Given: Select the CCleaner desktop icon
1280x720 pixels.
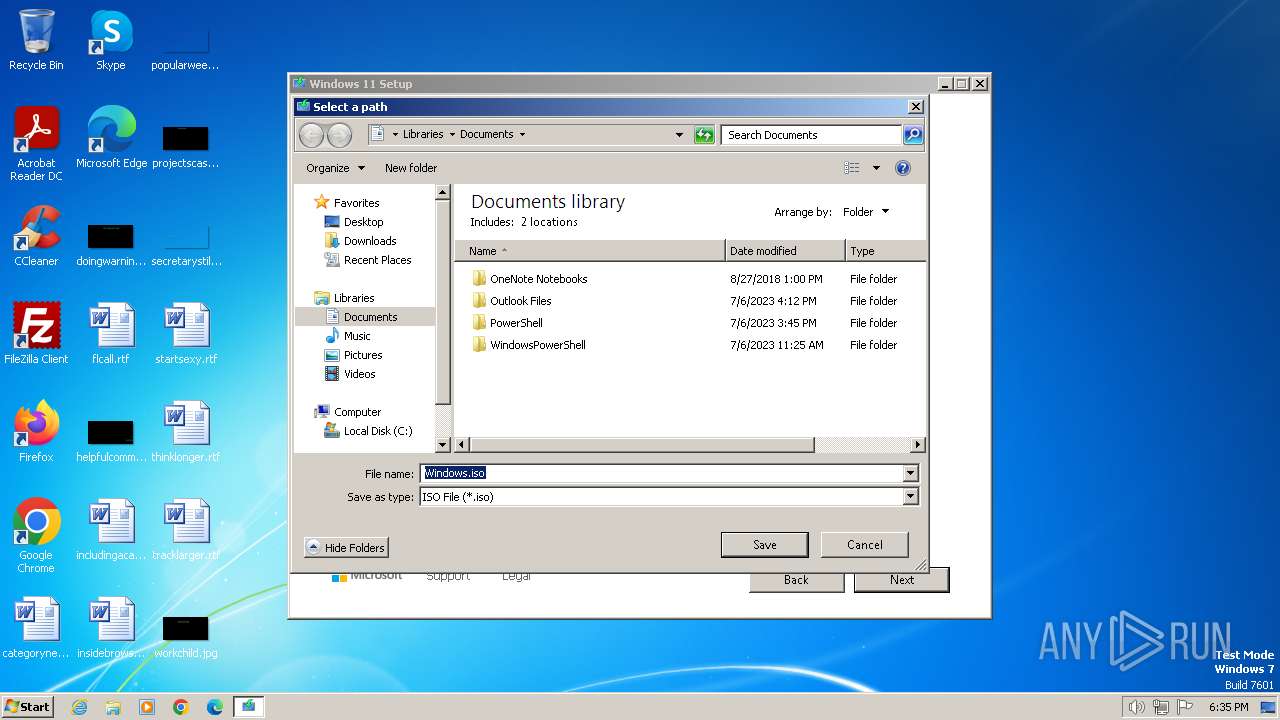Looking at the screenshot, I should (x=36, y=236).
